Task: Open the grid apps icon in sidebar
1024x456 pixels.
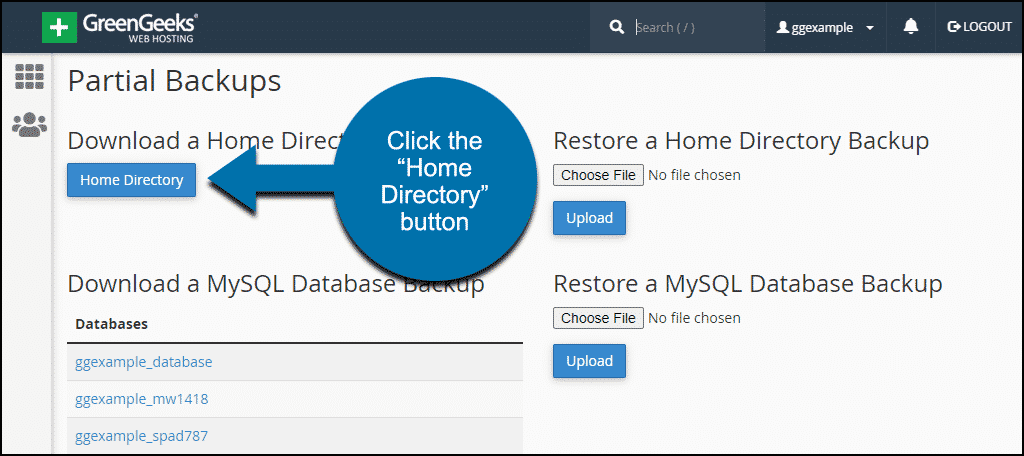Action: click(x=29, y=77)
